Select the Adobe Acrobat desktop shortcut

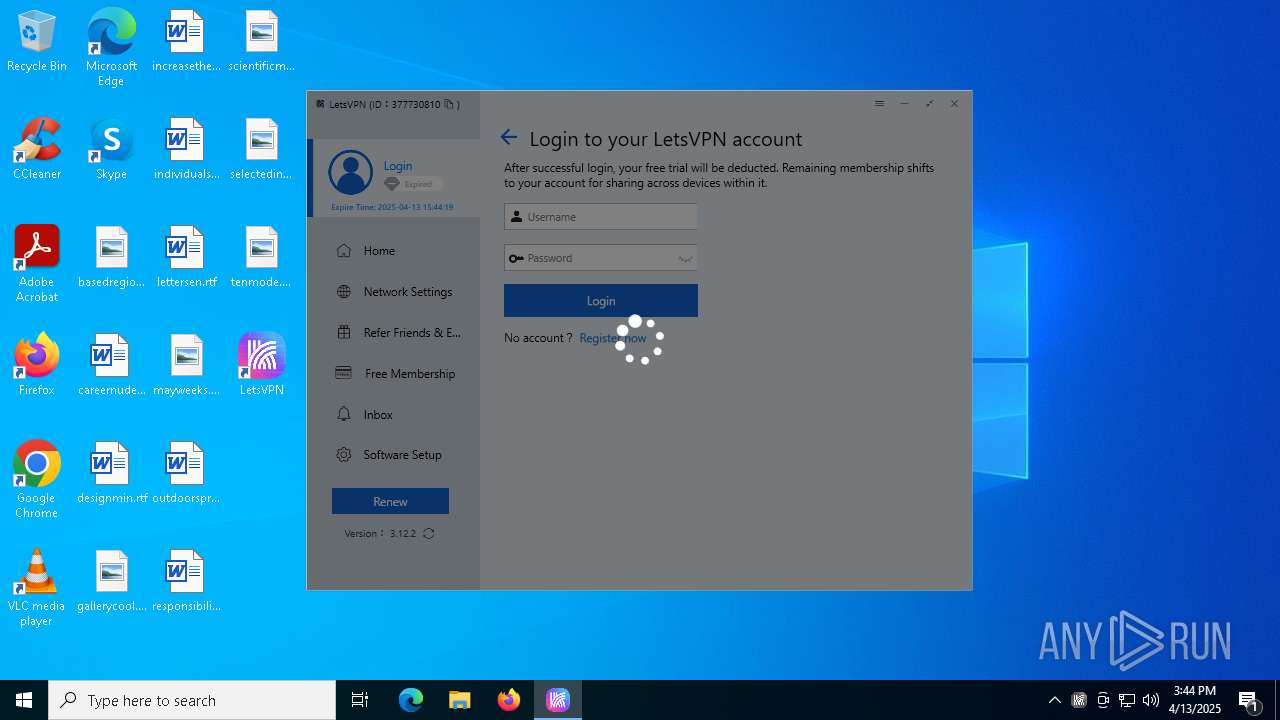[x=37, y=264]
